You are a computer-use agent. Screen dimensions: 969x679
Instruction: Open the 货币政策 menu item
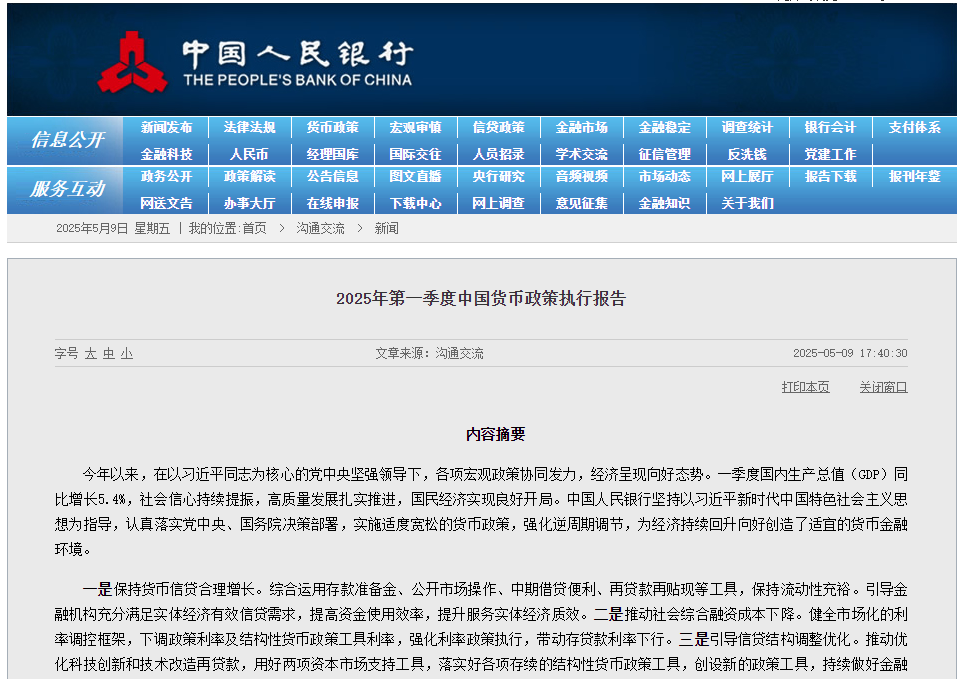(x=332, y=128)
